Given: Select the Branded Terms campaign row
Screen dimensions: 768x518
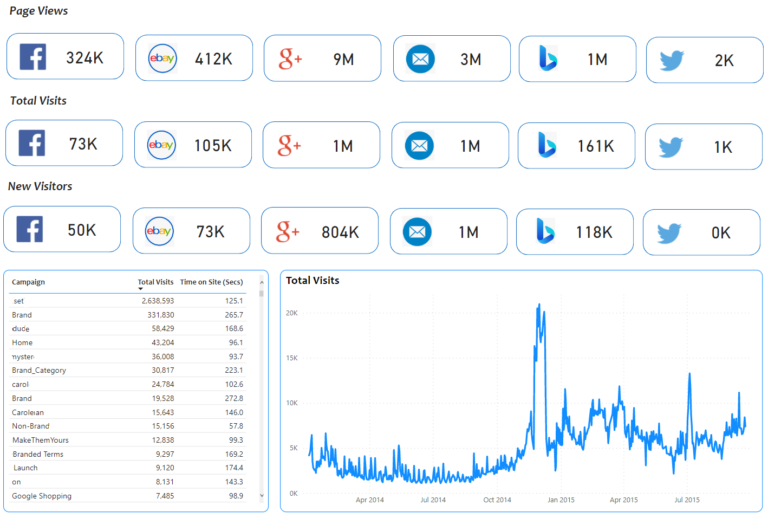Looking at the screenshot, I should click(127, 454).
